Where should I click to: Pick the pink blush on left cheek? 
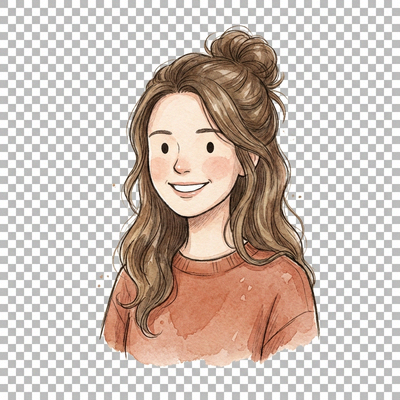(160, 166)
